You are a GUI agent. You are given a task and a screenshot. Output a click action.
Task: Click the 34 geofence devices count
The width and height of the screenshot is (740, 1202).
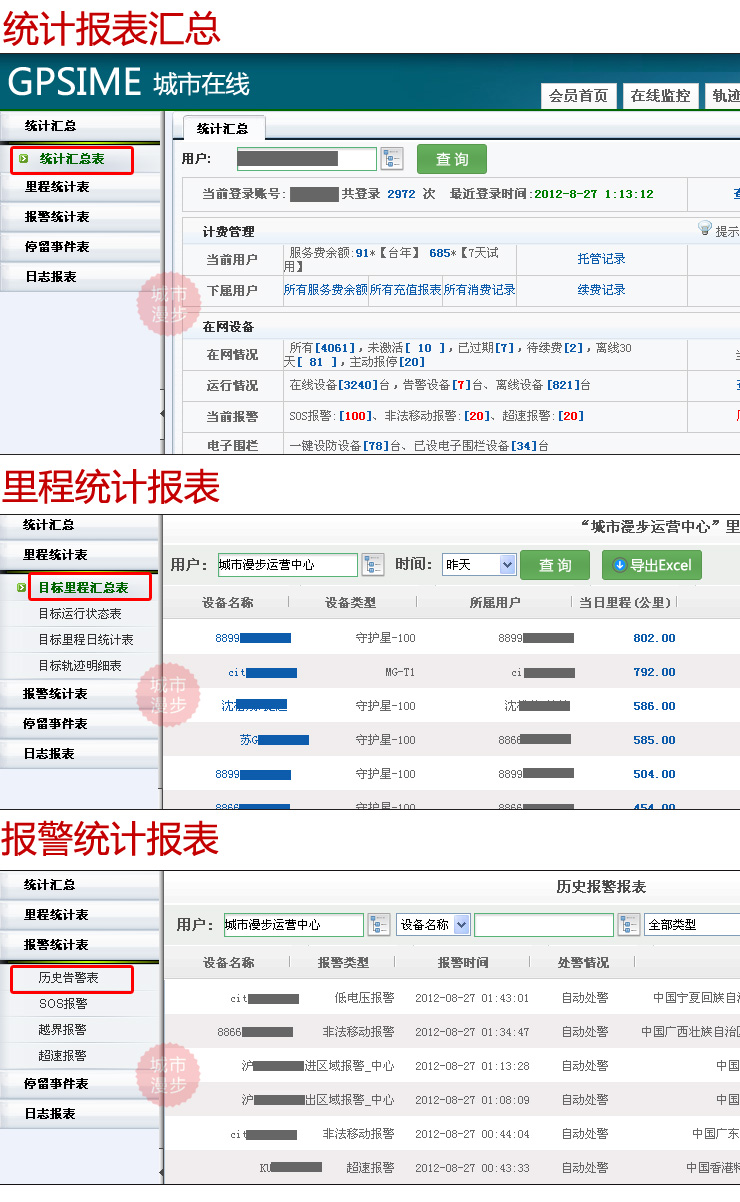[x=524, y=446]
